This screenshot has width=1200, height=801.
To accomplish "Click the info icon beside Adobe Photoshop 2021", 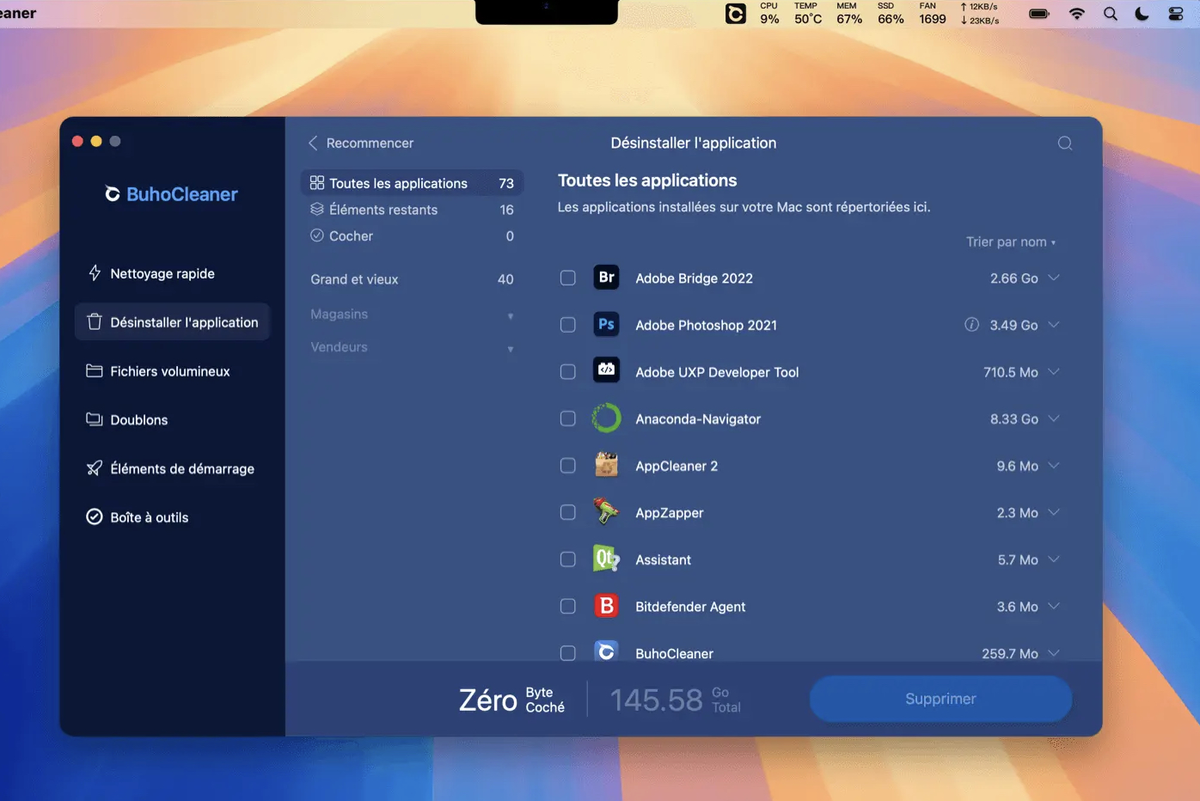I will click(x=971, y=325).
